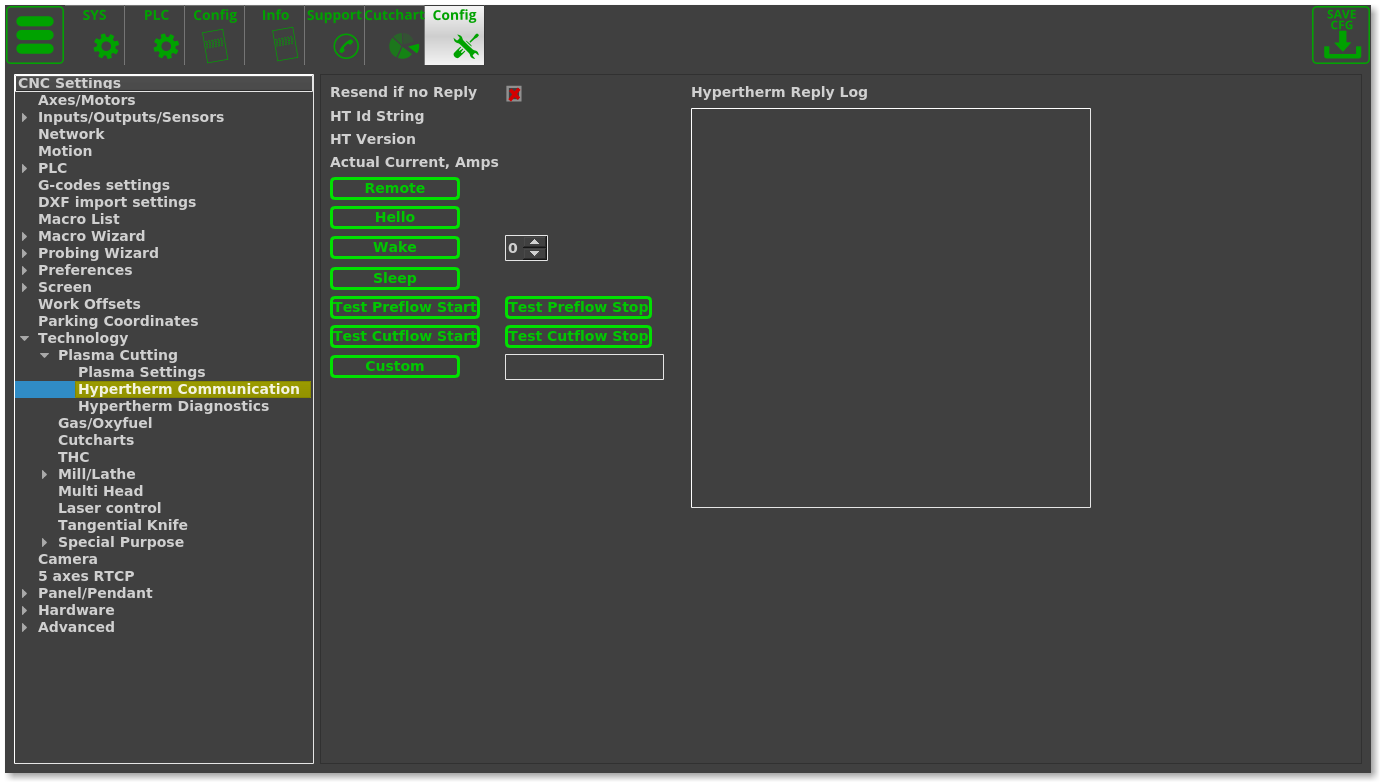Collapse the Technology tree node
This screenshot has width=1380, height=782.
(x=25, y=339)
